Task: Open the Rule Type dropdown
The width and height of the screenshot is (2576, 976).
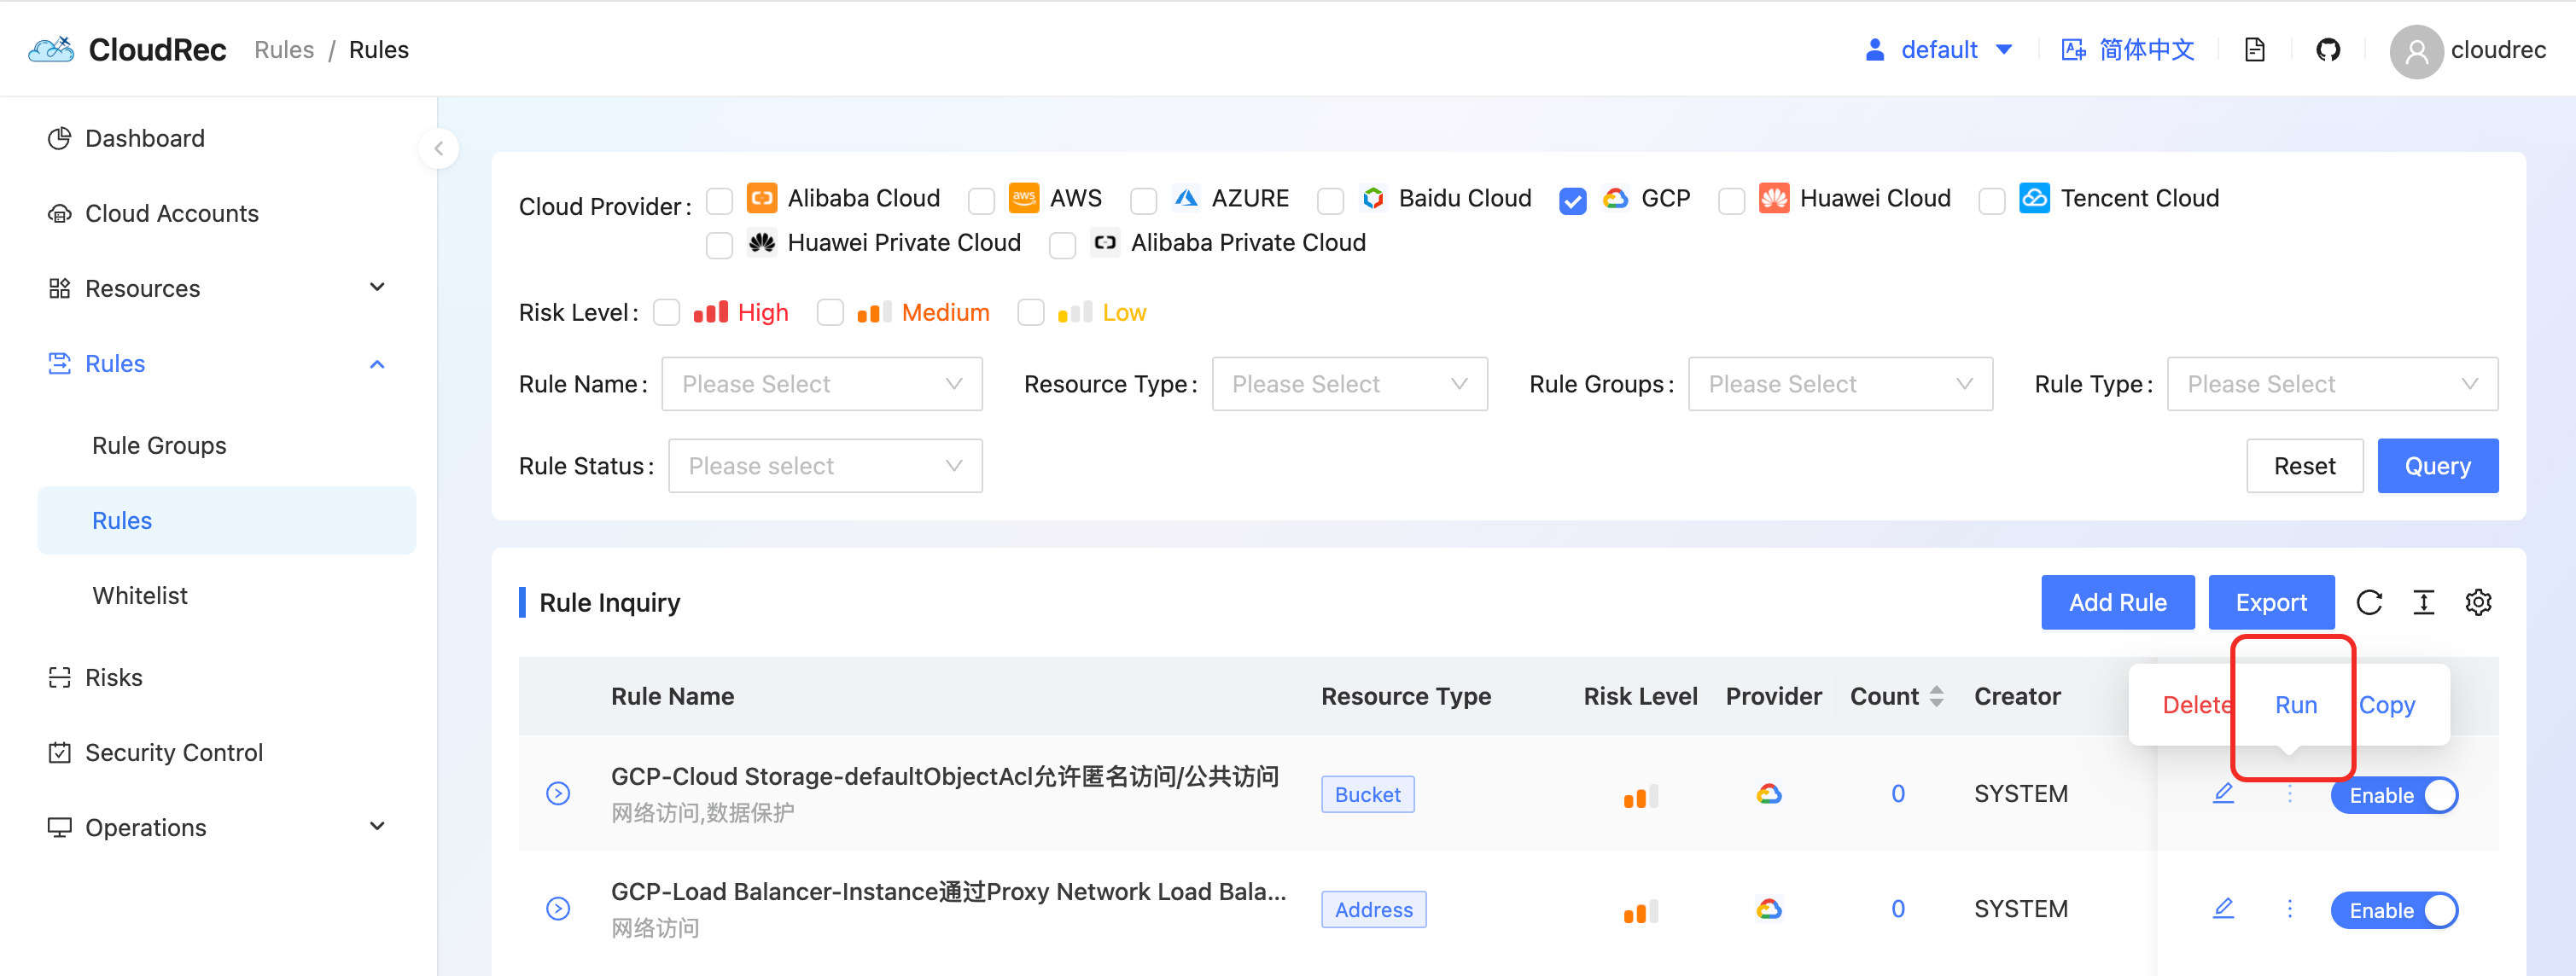Action: pyautogui.click(x=2332, y=384)
